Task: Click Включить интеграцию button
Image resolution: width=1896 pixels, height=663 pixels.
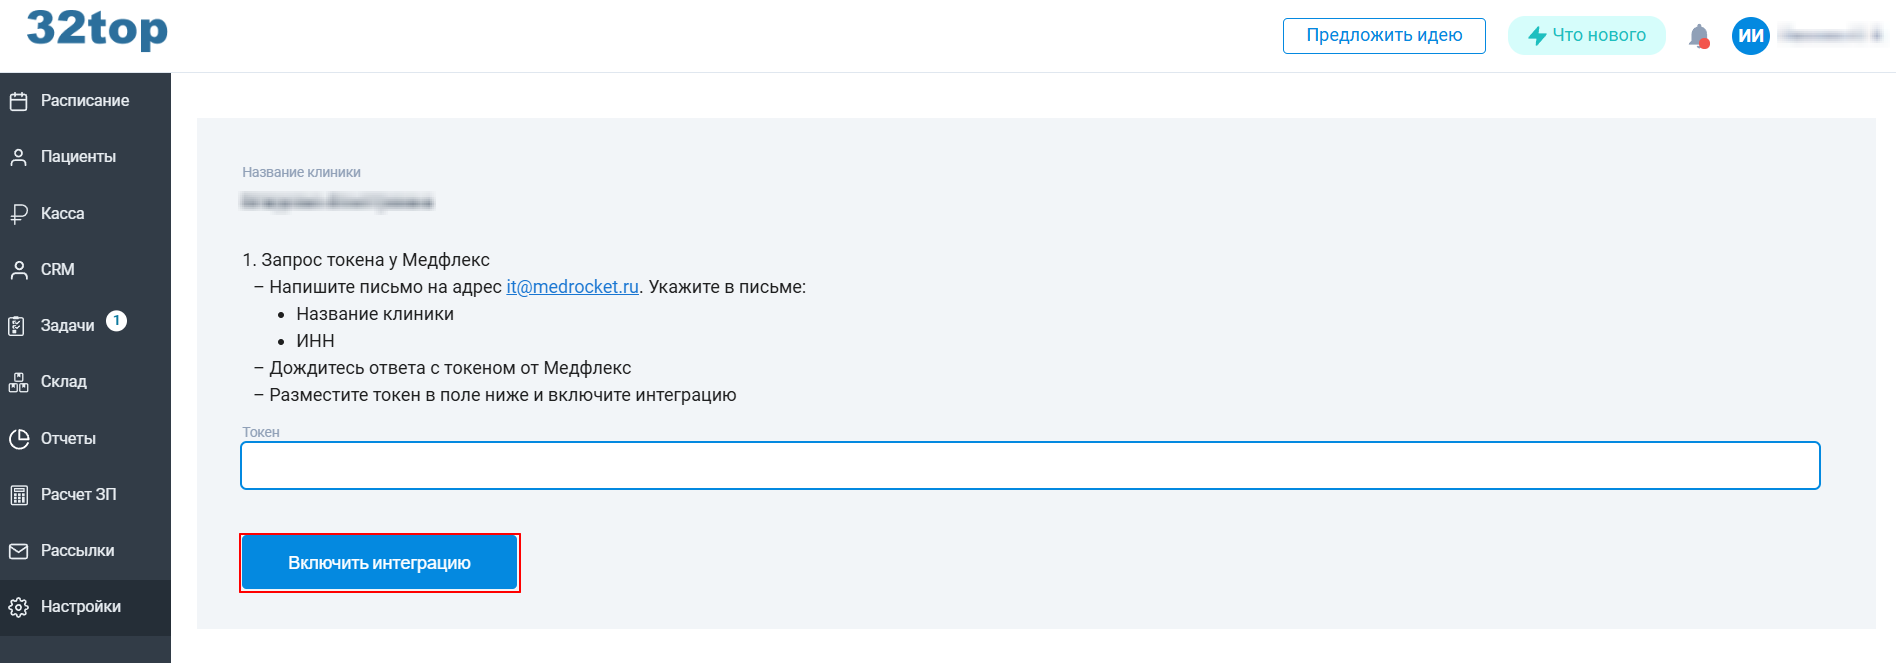Action: 379,563
